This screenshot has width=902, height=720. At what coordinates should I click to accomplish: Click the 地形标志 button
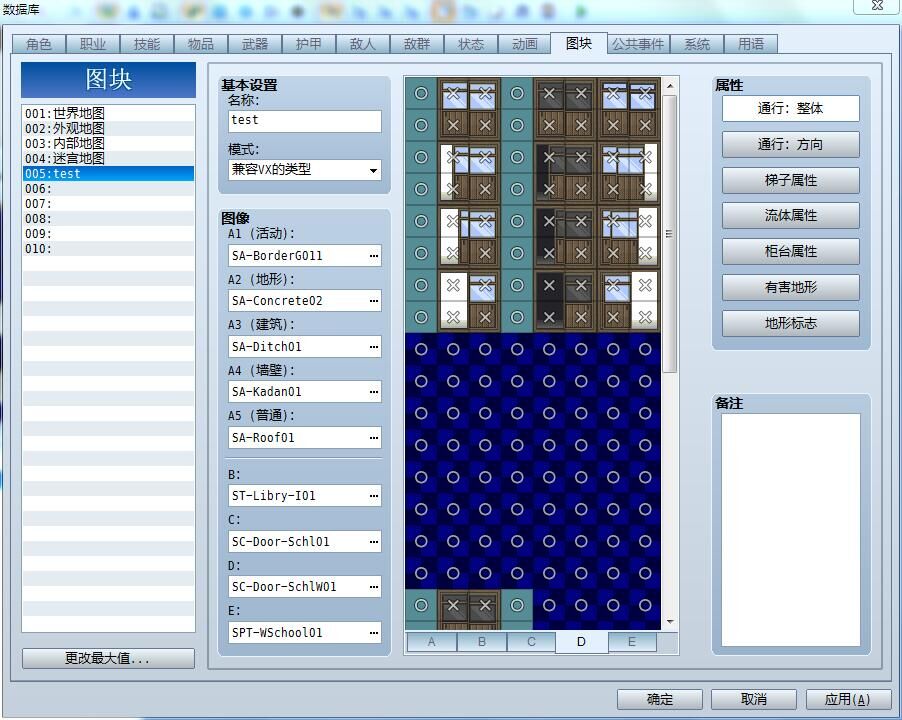tap(790, 323)
